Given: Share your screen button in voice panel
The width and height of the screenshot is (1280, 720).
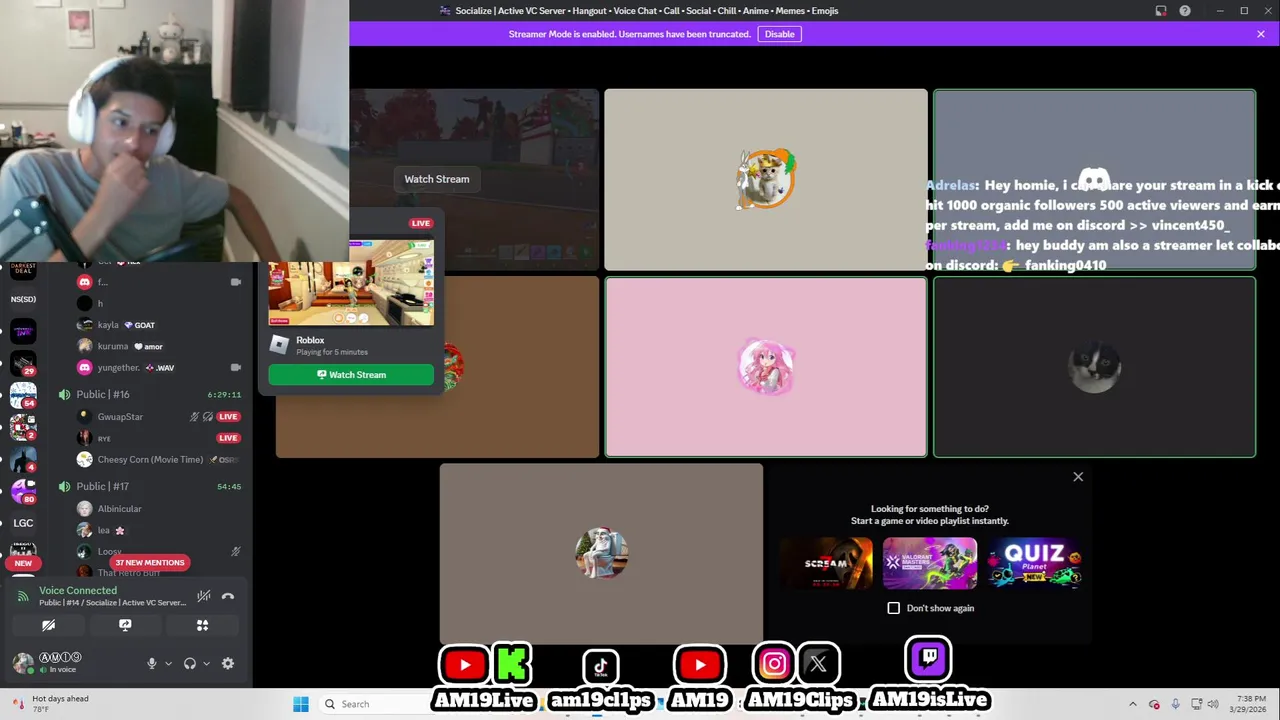Looking at the screenshot, I should click(125, 625).
